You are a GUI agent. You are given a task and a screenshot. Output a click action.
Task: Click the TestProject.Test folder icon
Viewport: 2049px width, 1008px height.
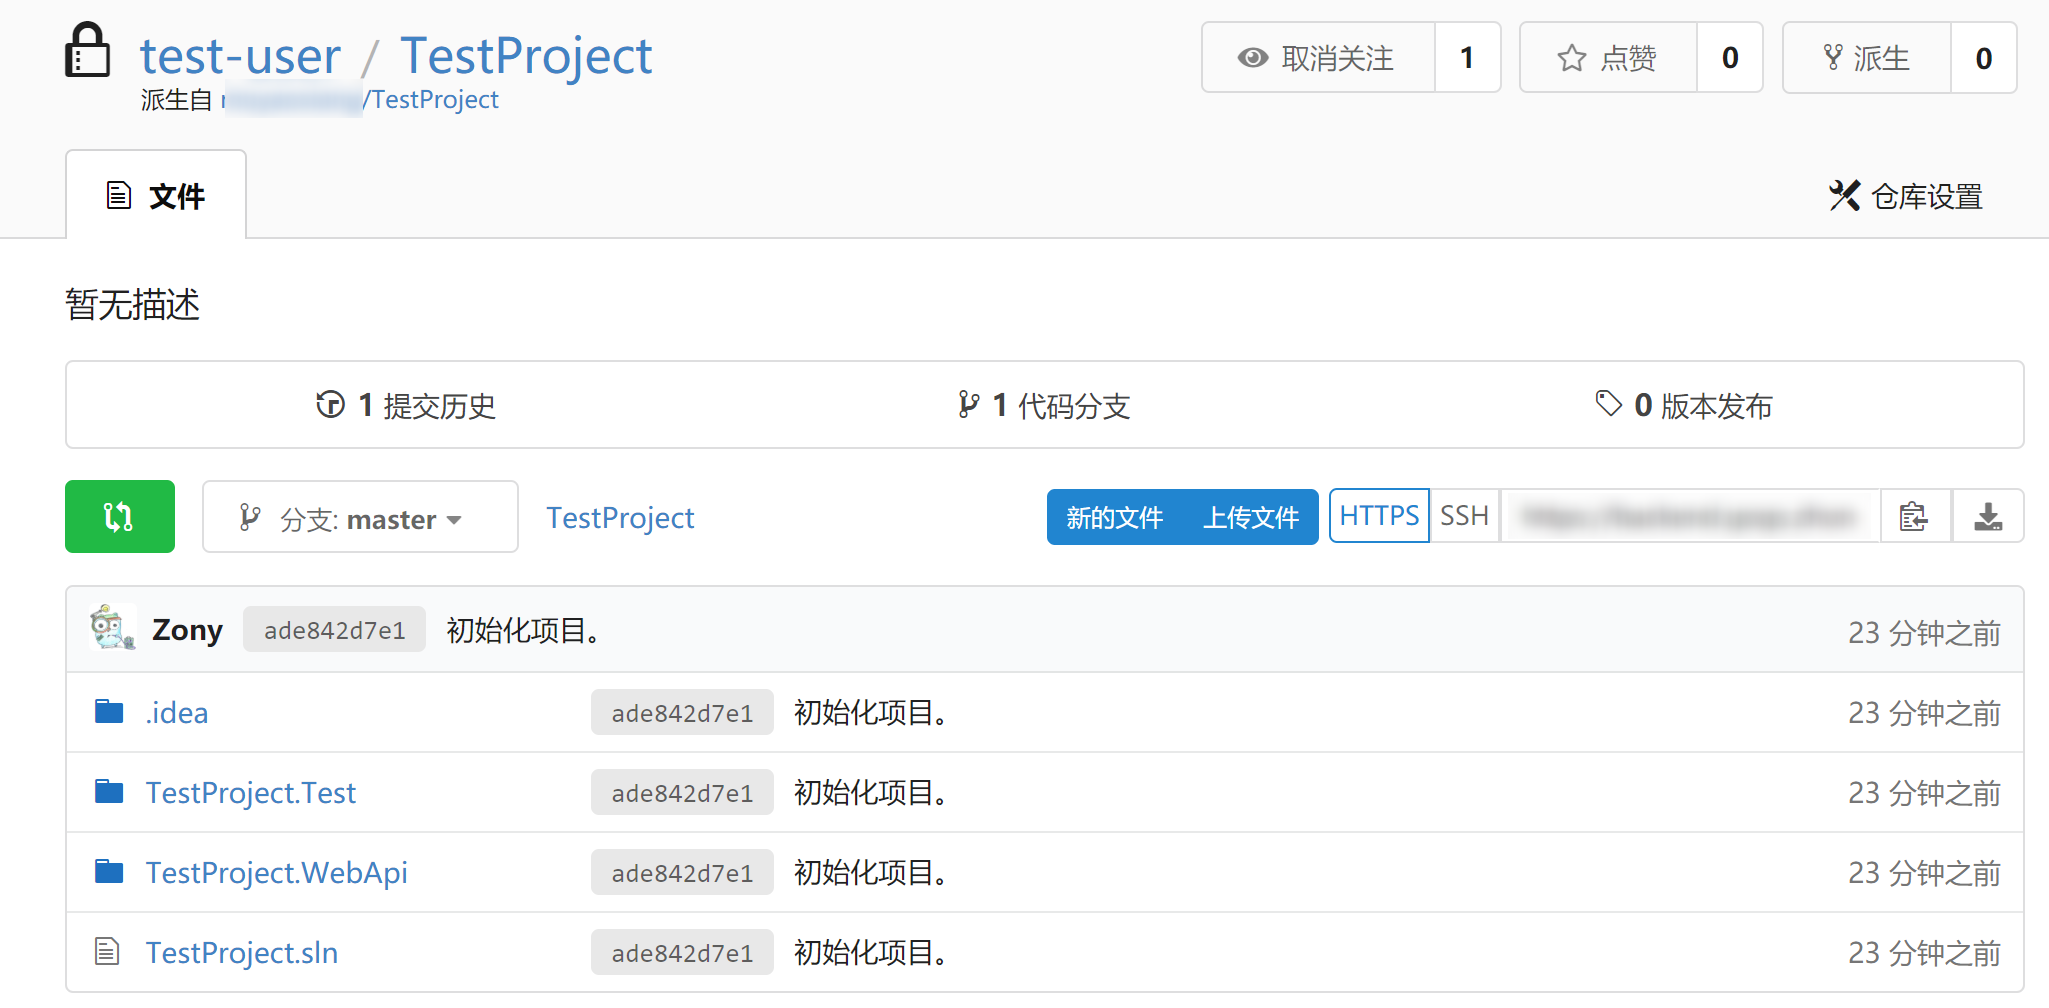tap(109, 792)
